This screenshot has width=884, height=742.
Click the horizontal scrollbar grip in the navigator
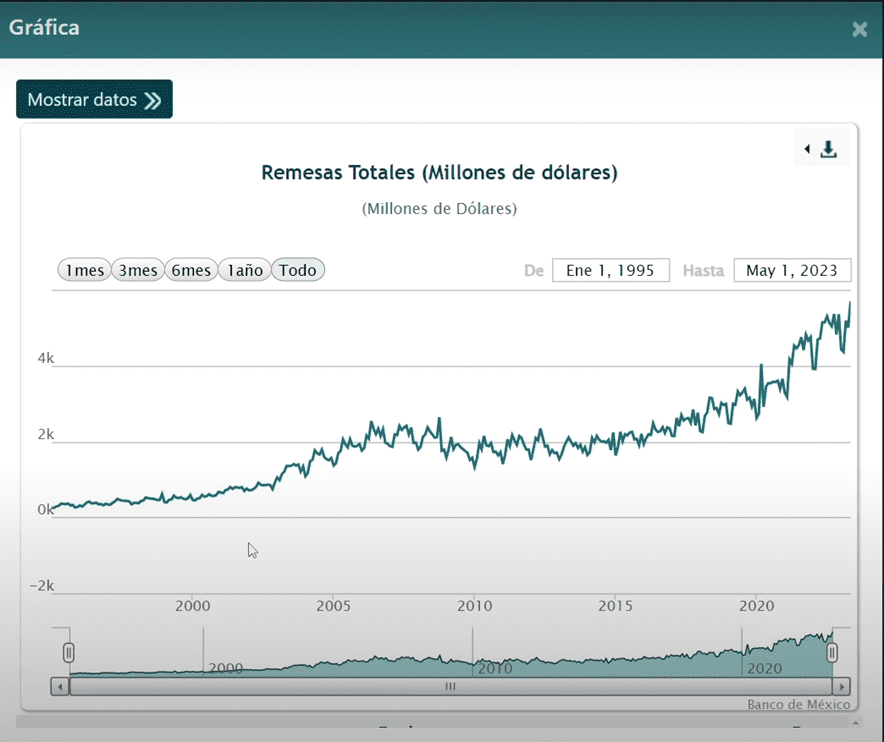pyautogui.click(x=450, y=687)
